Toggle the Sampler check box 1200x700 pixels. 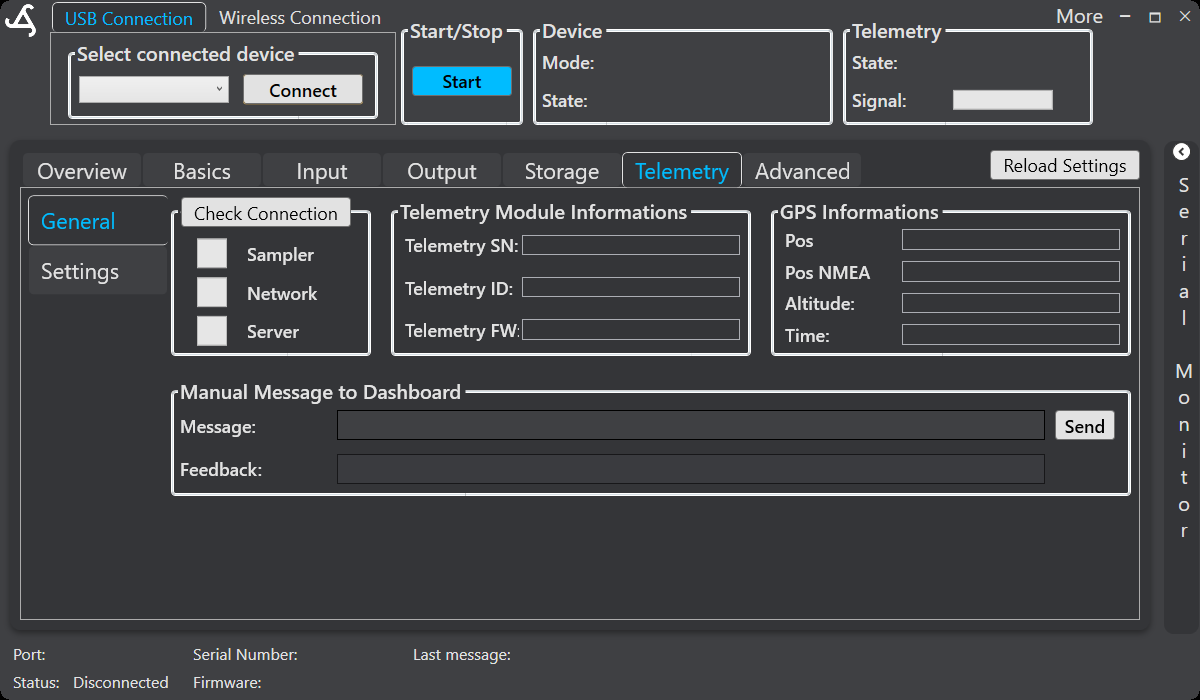click(x=212, y=254)
